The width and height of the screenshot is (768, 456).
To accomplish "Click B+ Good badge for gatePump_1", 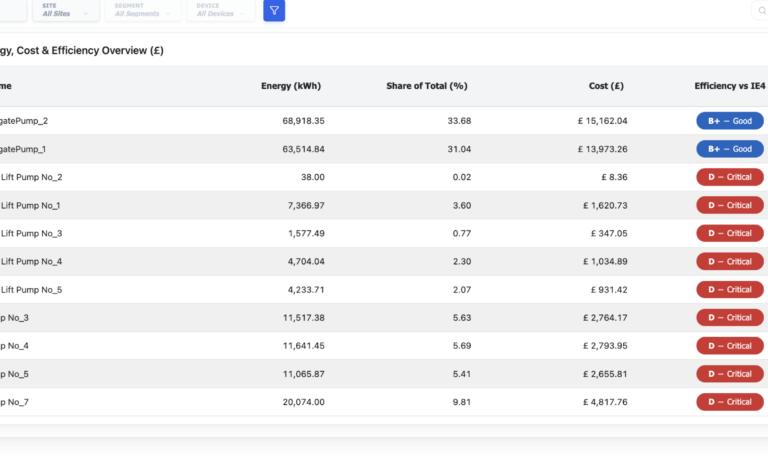I will tap(730, 149).
